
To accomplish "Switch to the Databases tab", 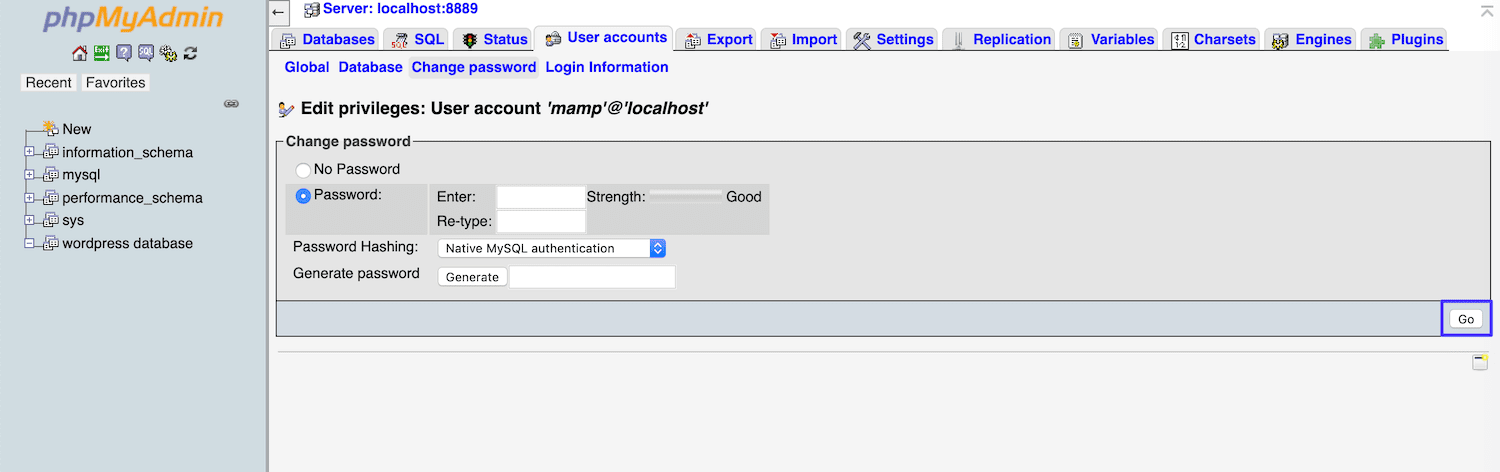I will point(327,39).
